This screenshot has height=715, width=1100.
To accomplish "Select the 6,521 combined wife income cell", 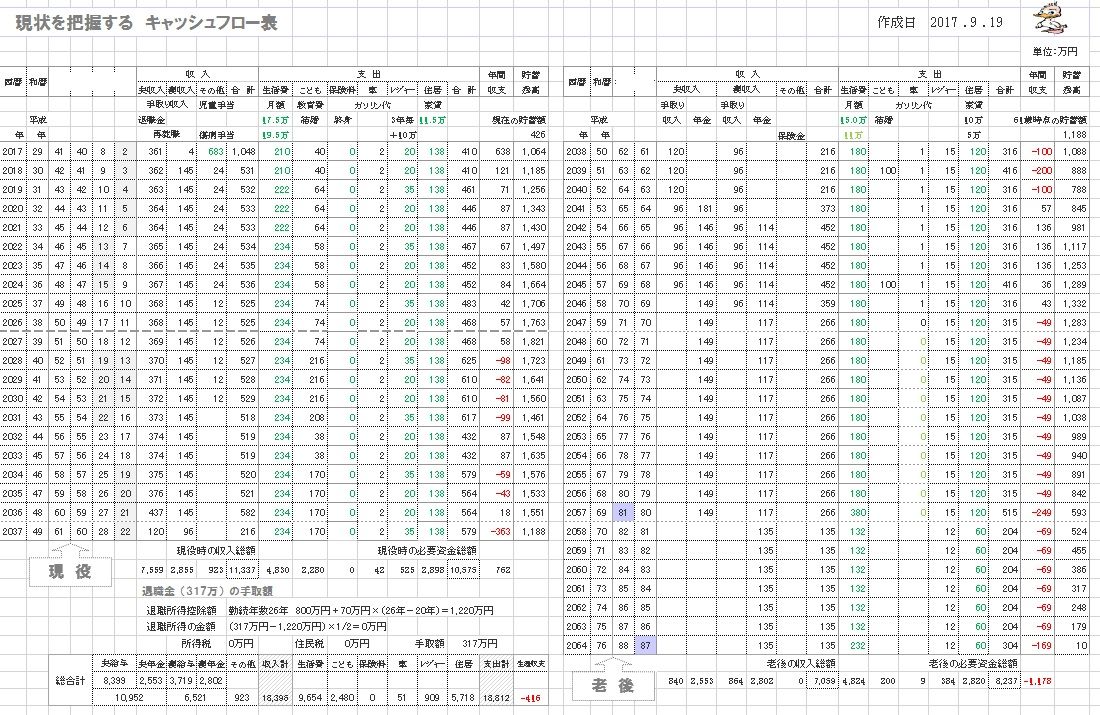I will click(195, 698).
